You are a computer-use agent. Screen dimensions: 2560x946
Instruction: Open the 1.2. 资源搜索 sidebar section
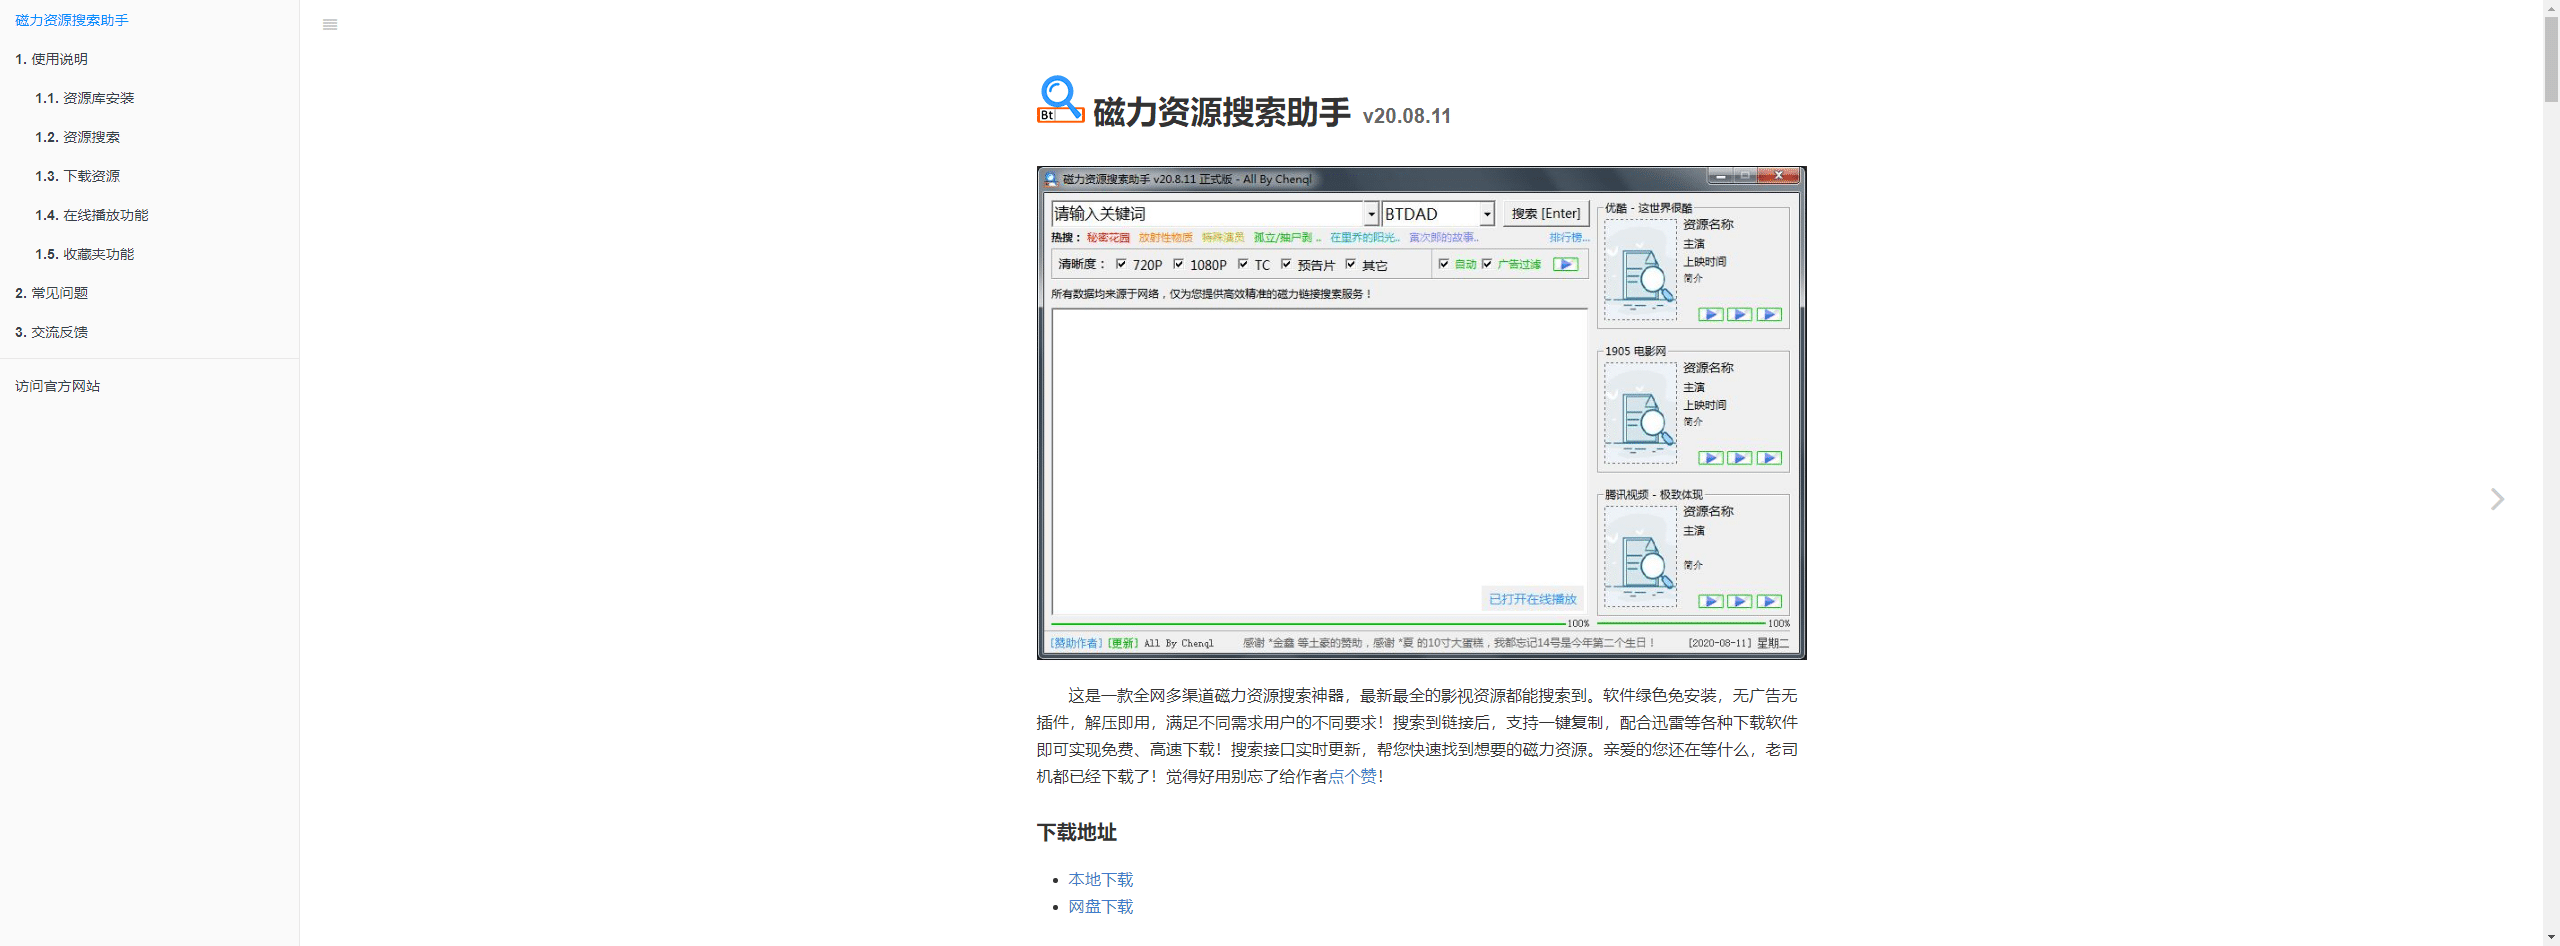click(x=77, y=137)
